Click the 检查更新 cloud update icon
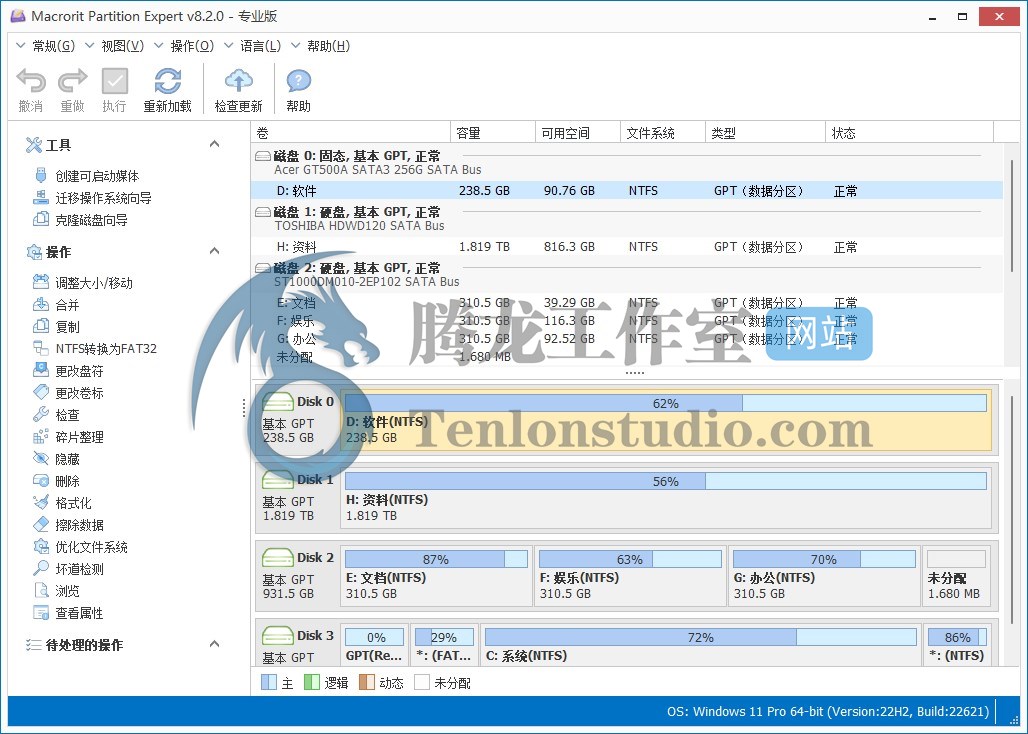The image size is (1028, 734). (x=238, y=82)
